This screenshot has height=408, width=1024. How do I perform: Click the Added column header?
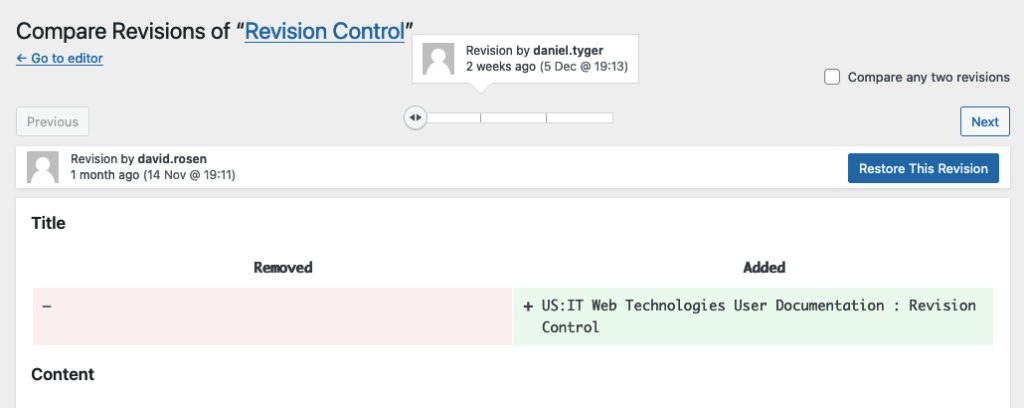click(x=764, y=267)
